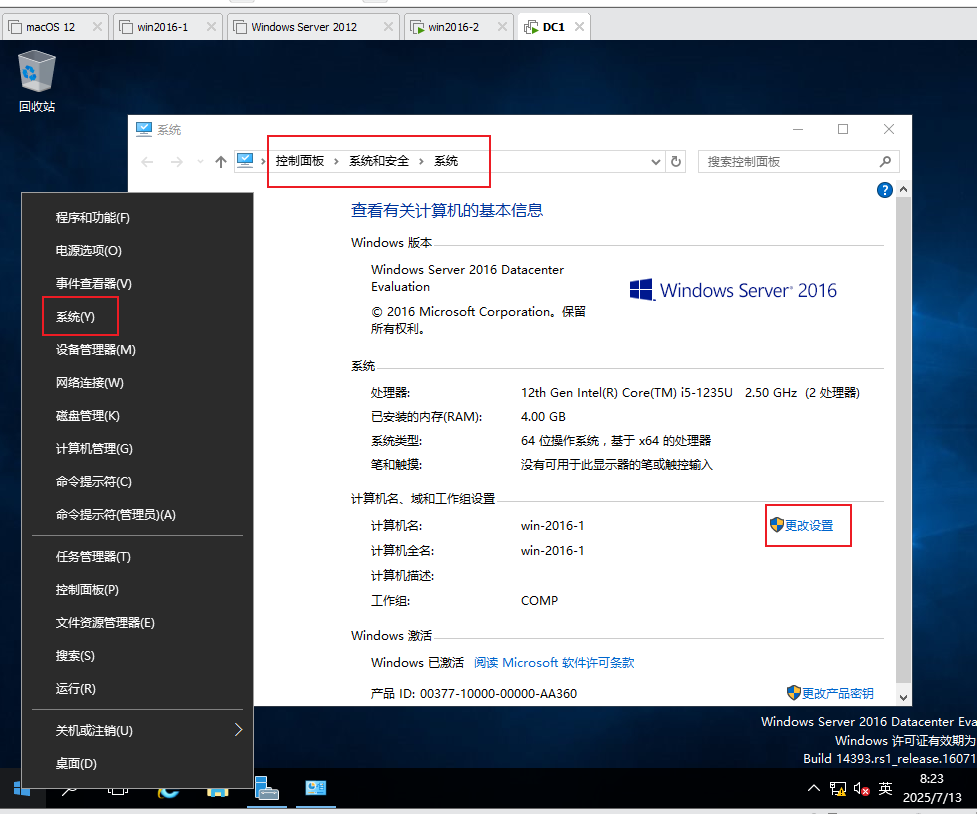Screen dimensions: 977x814
Task: Launch 设备管理器(M) from the menu
Action: point(137,350)
